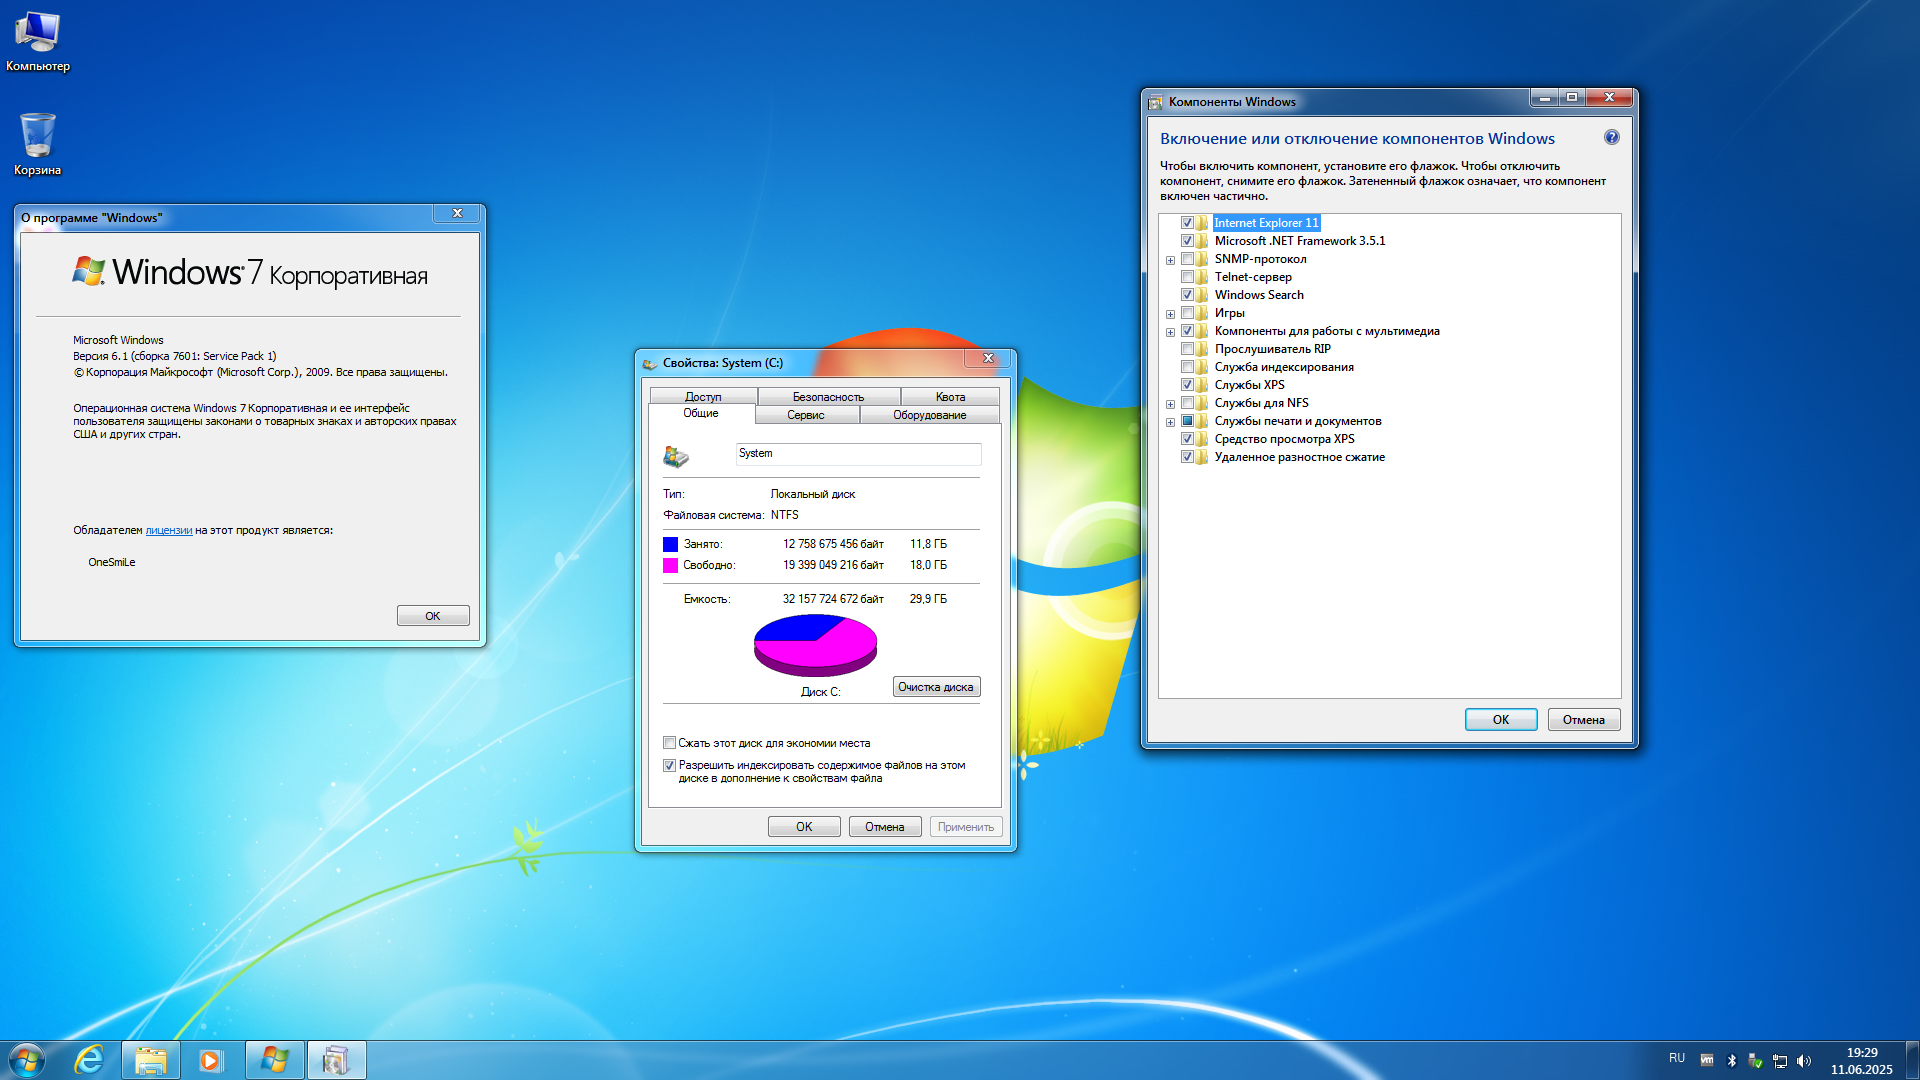Select the Общие tab
The height and width of the screenshot is (1080, 1920).
pos(701,413)
